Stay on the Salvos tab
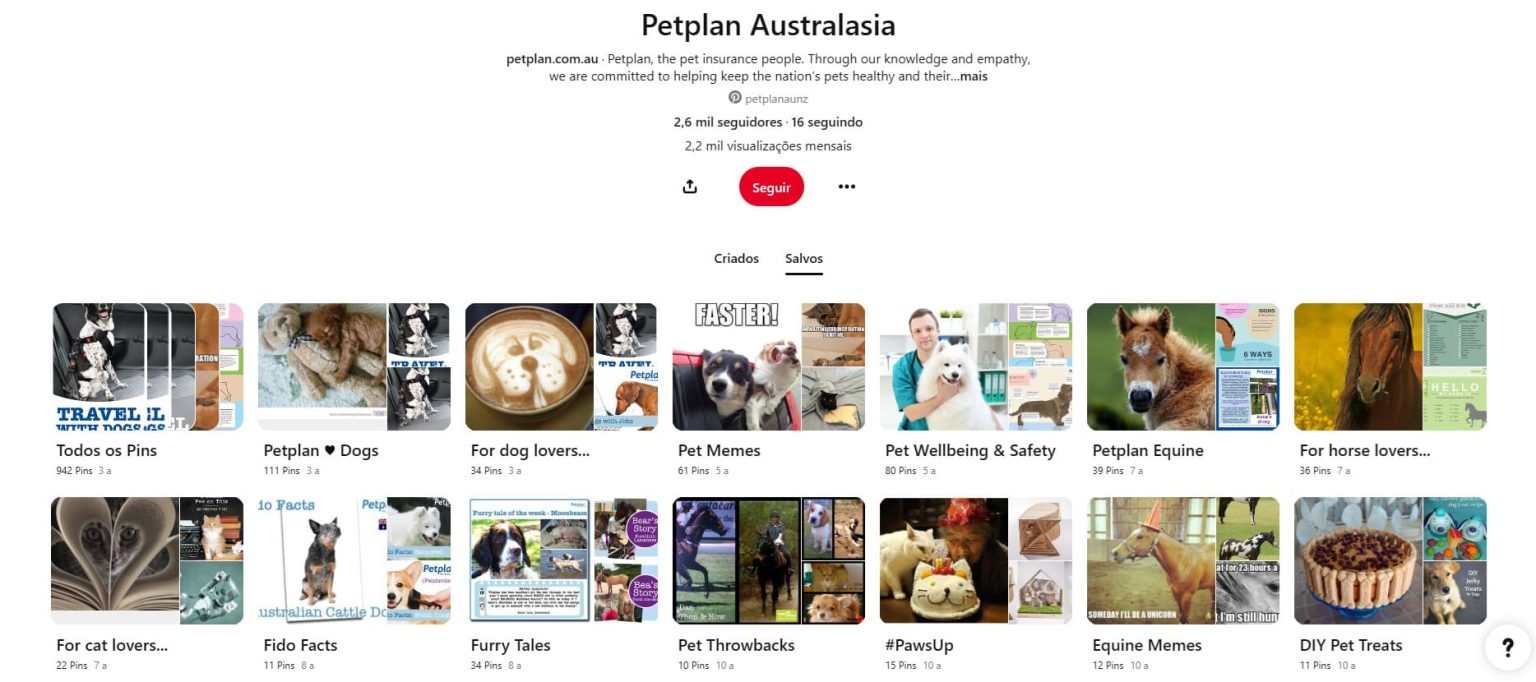The width and height of the screenshot is (1536, 682). click(803, 258)
